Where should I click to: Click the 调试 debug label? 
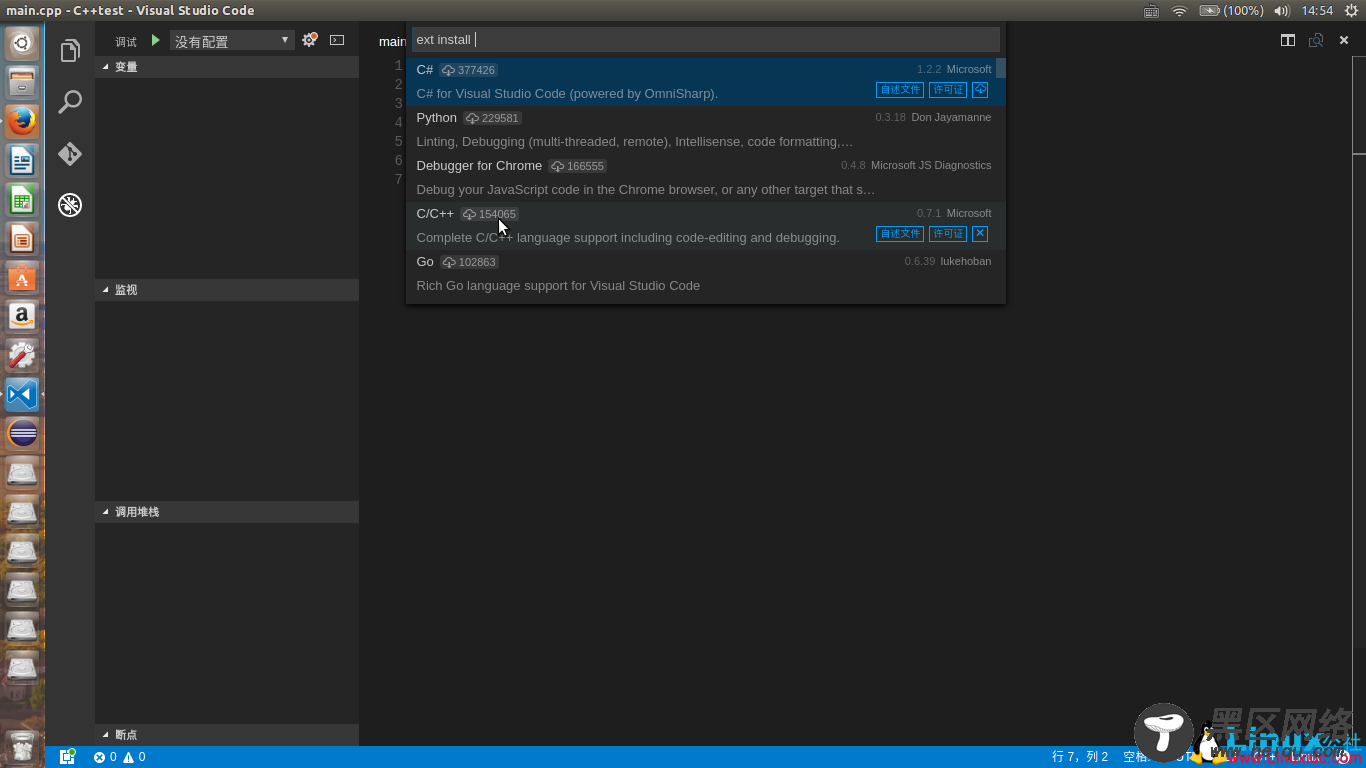(x=126, y=41)
